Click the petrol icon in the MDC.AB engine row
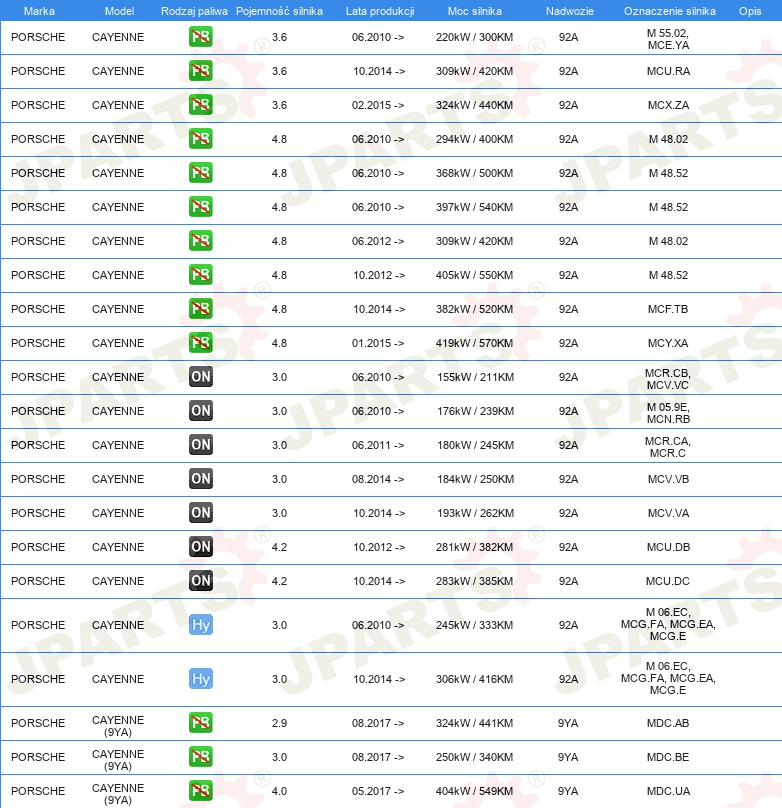 click(x=201, y=723)
